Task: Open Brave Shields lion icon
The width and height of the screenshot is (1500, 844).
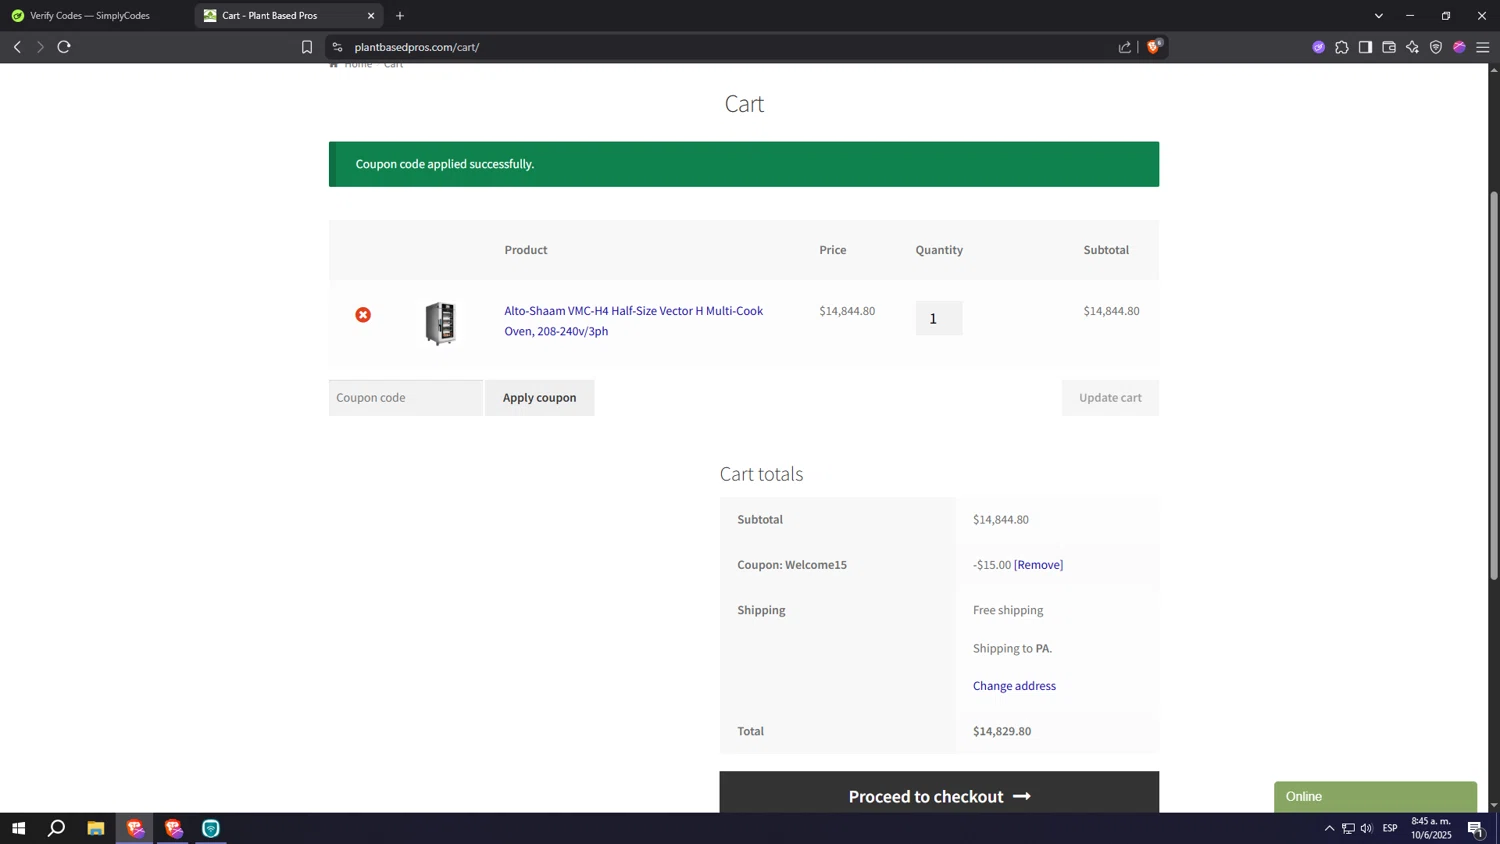Action: [x=1154, y=47]
